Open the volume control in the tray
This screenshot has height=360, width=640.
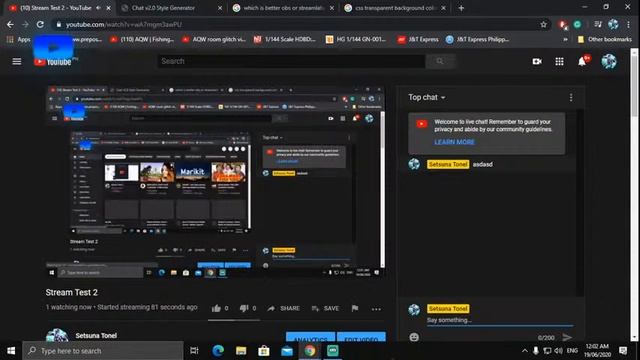[x=558, y=351]
